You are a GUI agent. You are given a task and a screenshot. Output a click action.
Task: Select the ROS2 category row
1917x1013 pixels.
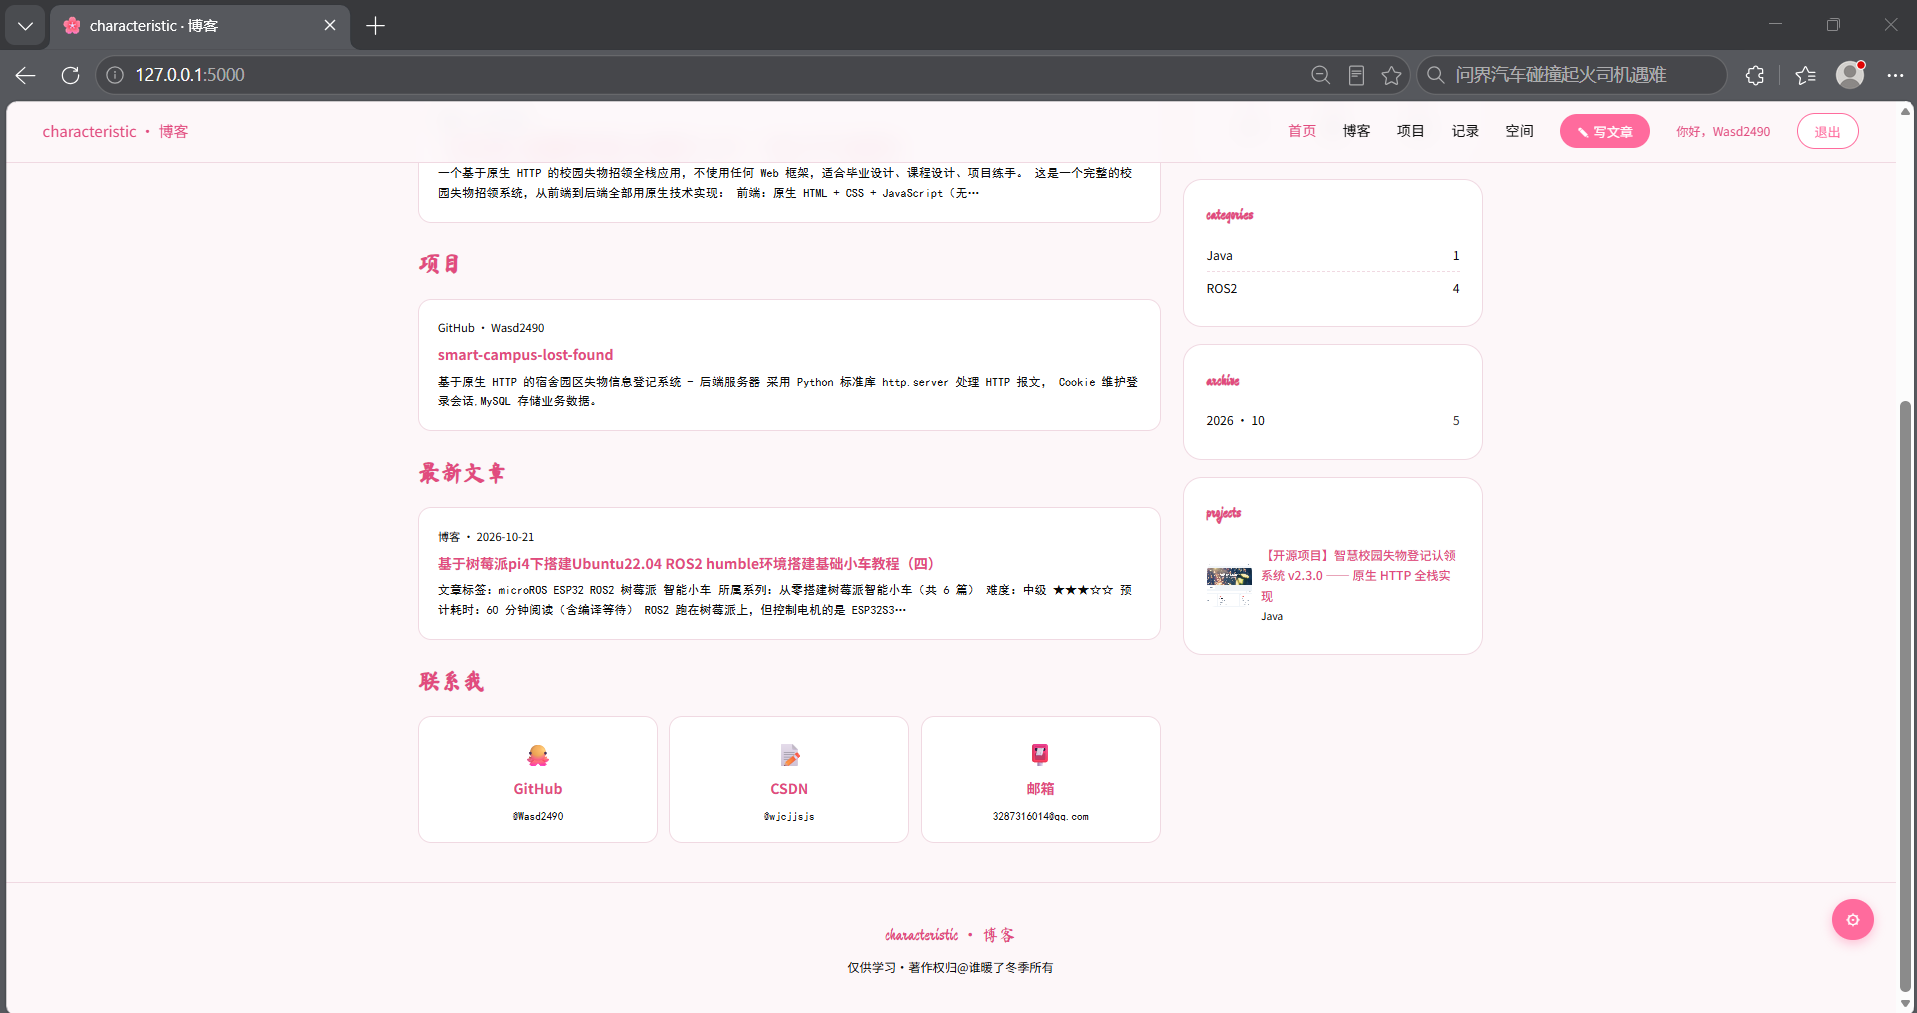tap(1332, 289)
